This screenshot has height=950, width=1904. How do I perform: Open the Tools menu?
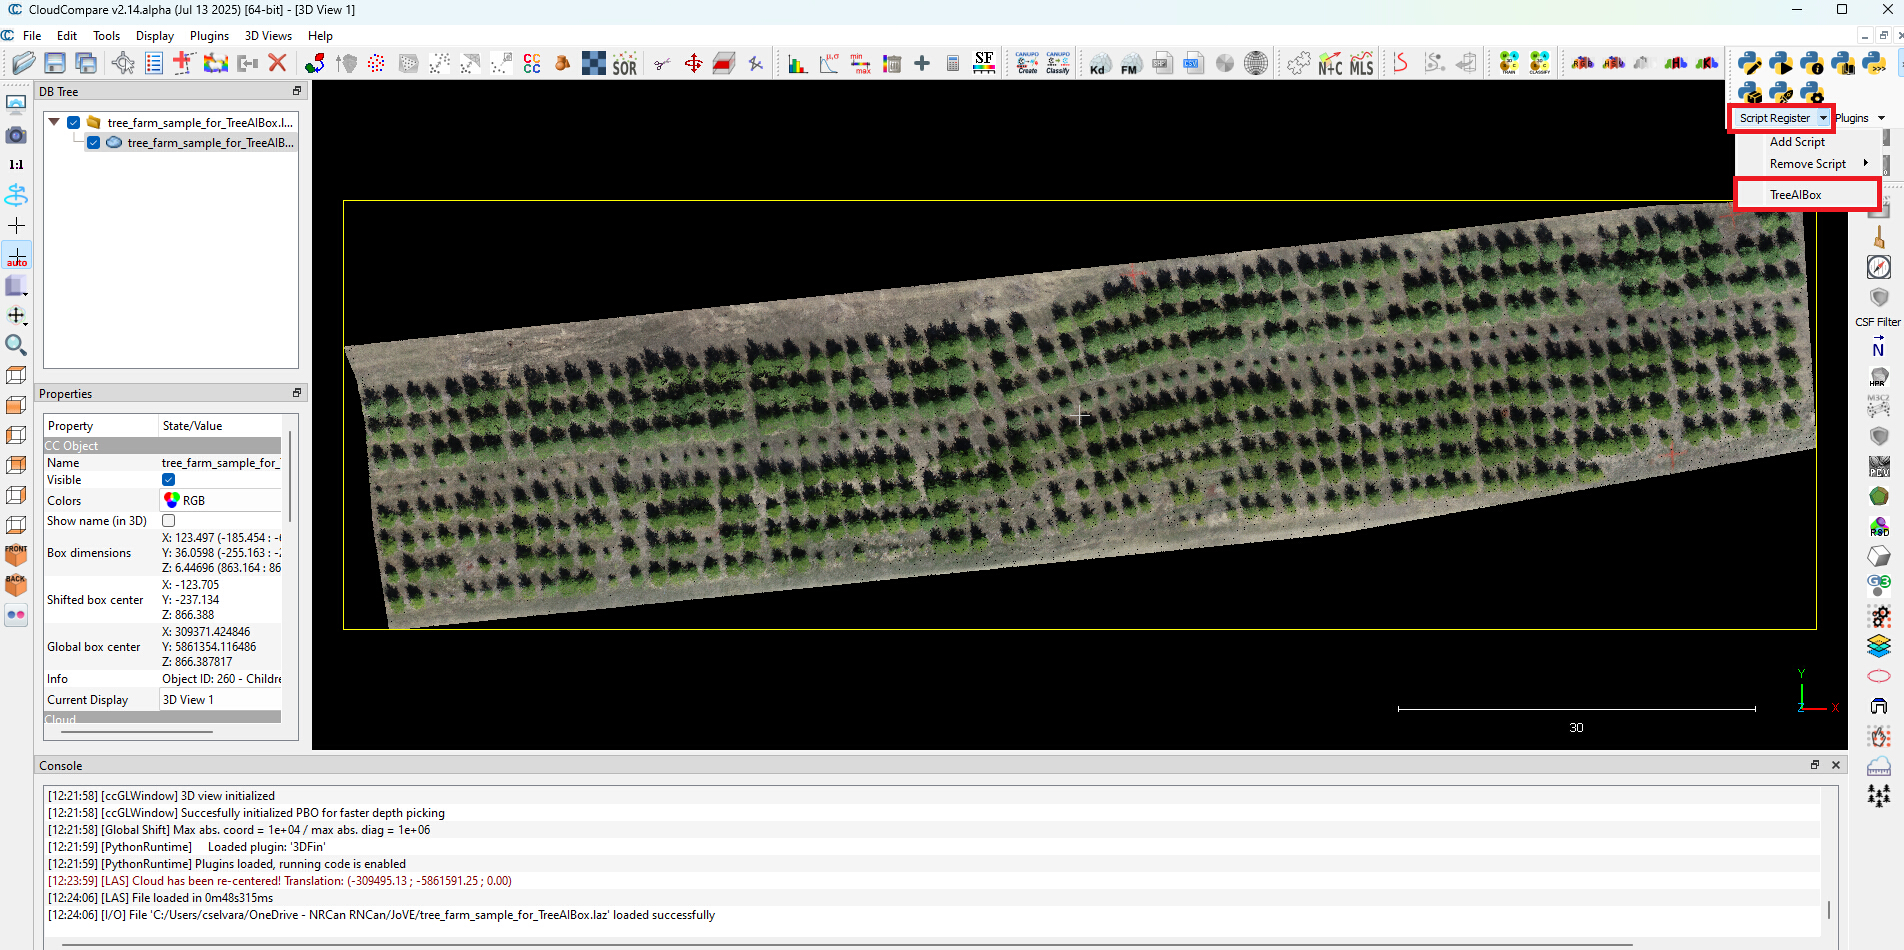coord(106,36)
